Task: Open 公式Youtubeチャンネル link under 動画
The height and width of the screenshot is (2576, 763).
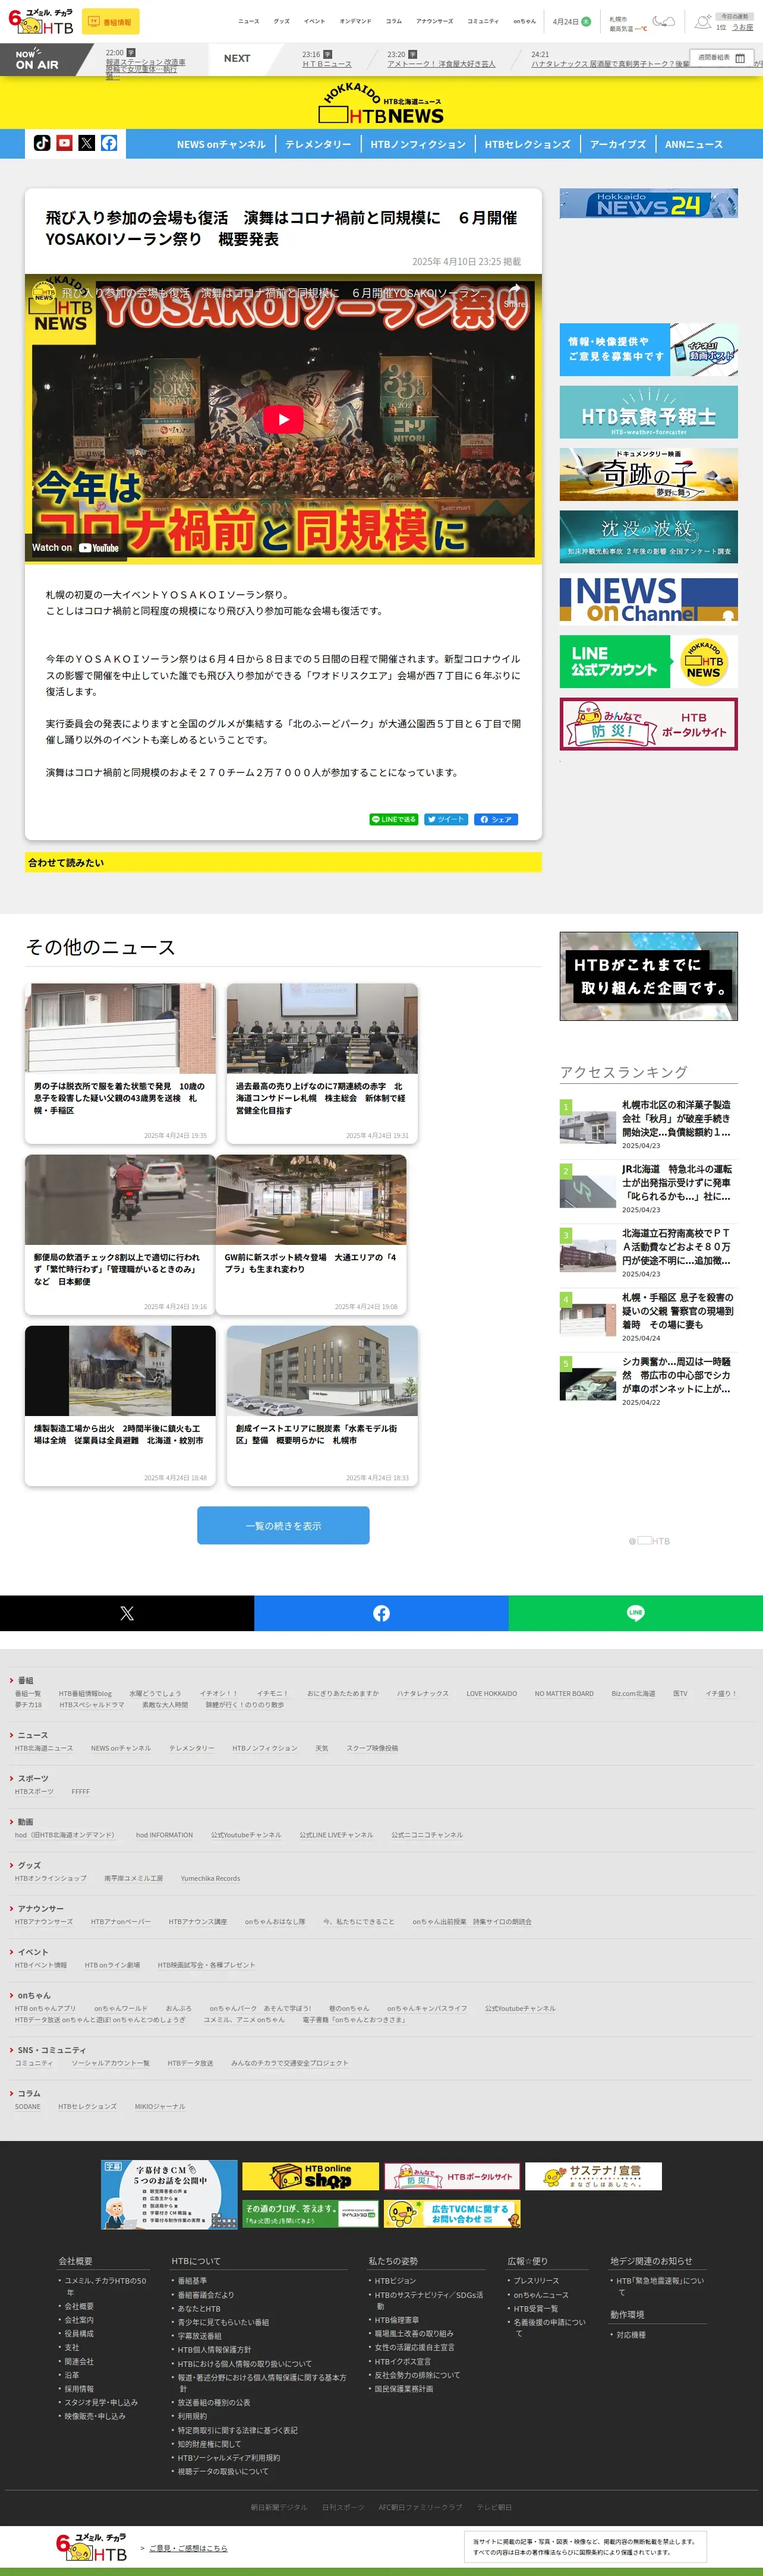Action: [x=246, y=1835]
